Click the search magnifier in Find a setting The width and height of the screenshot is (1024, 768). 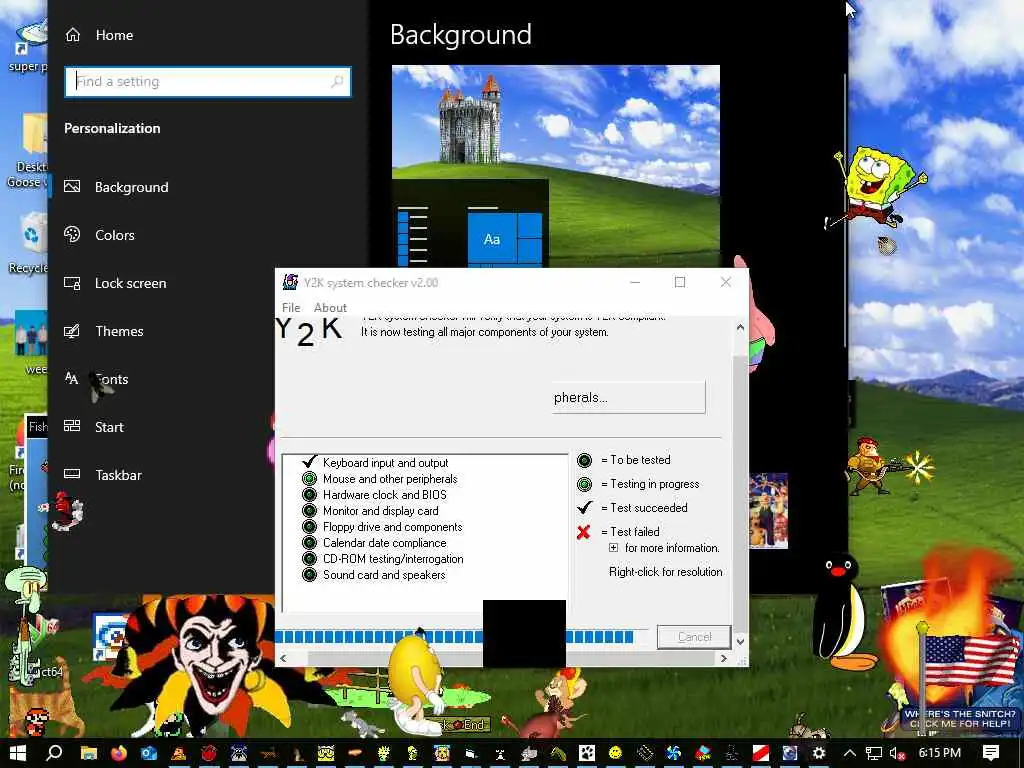tap(337, 82)
